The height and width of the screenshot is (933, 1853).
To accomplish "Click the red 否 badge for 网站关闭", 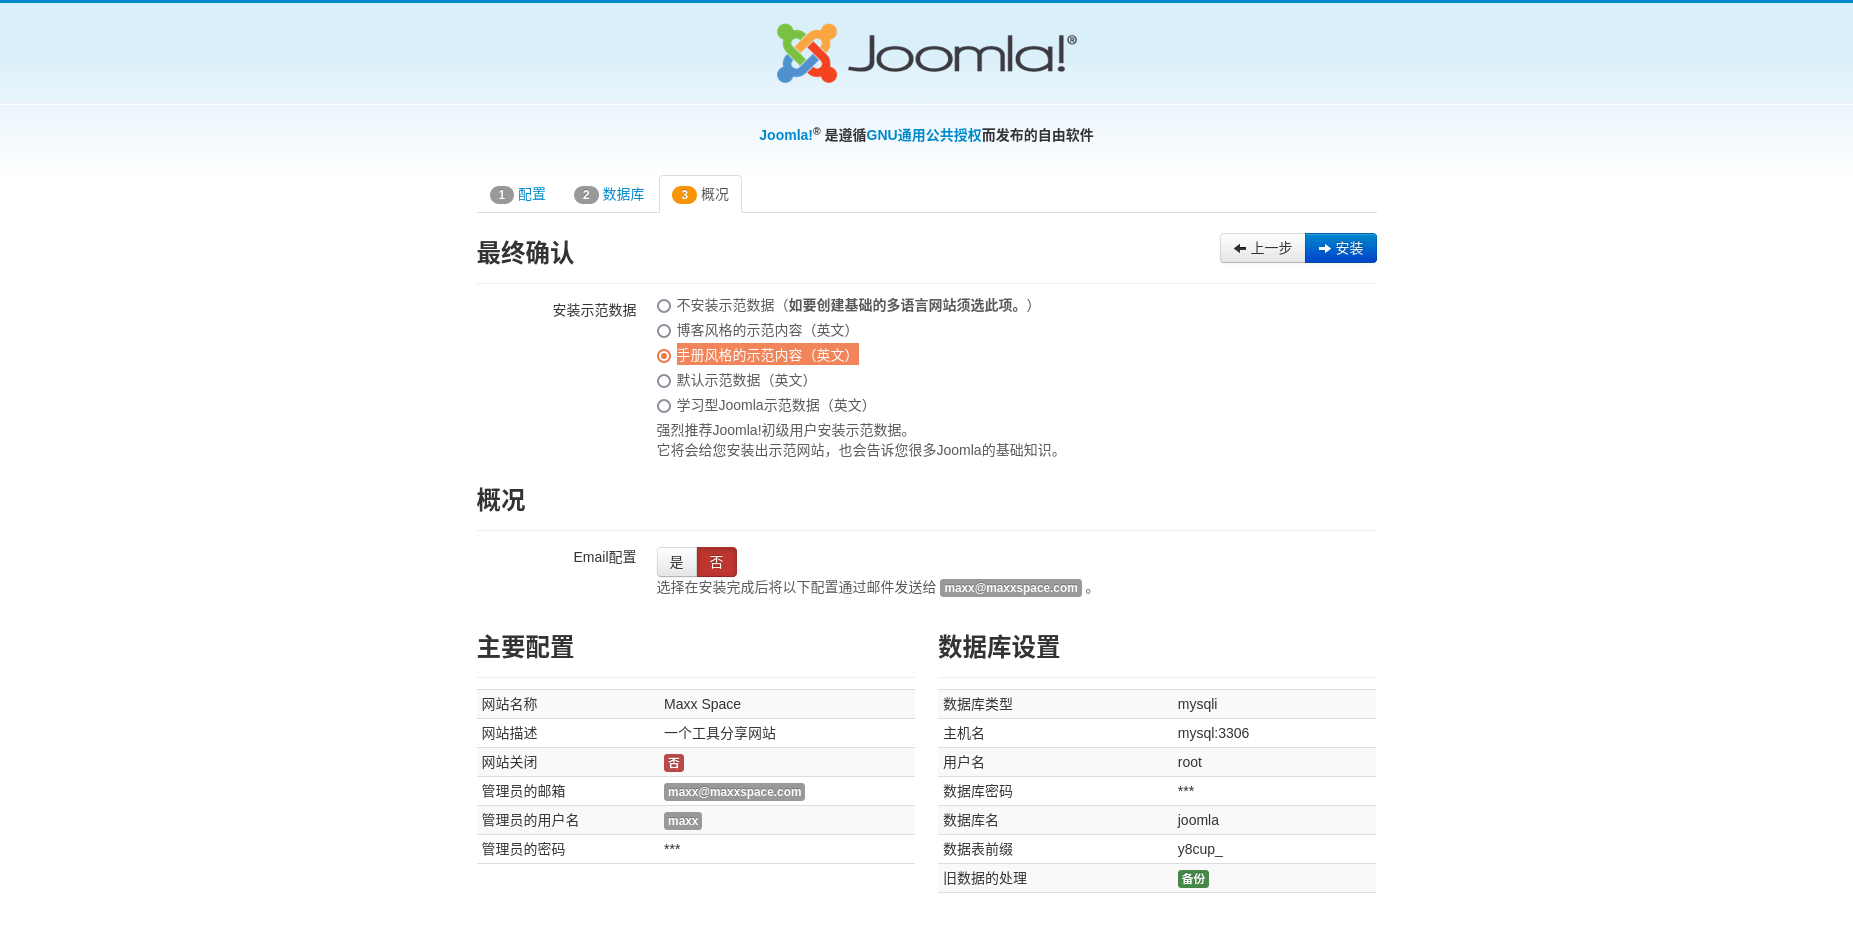I will point(674,763).
